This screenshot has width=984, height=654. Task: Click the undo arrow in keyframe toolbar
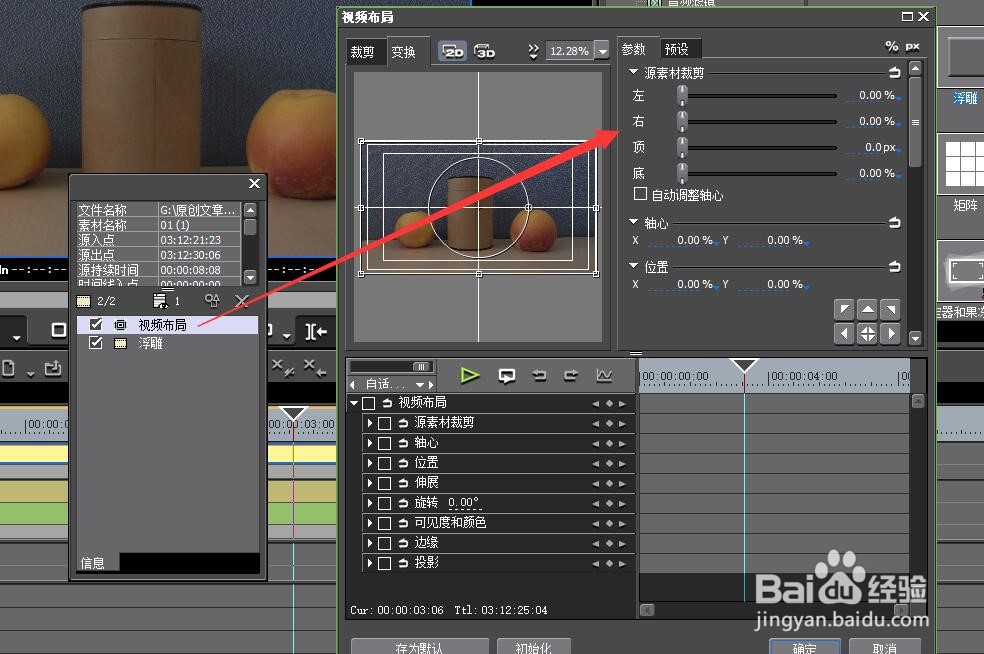pyautogui.click(x=539, y=375)
